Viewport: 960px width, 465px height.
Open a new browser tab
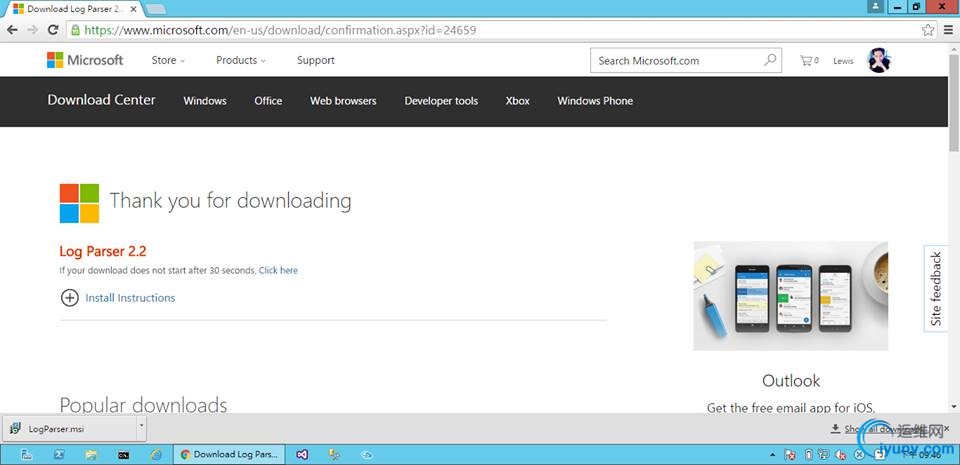click(x=156, y=9)
